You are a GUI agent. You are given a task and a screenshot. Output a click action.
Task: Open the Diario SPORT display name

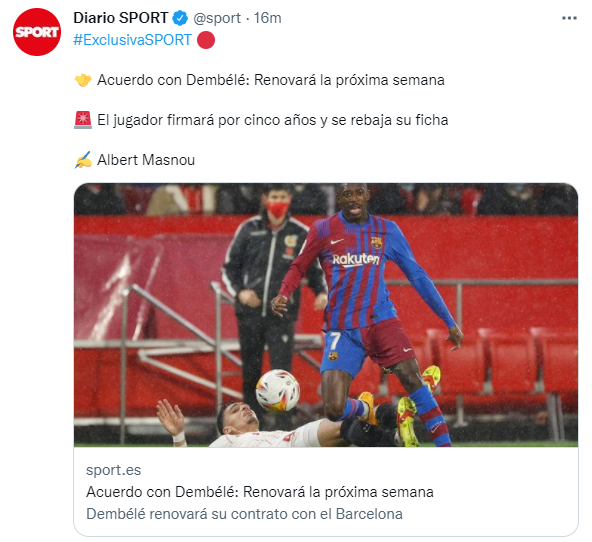120,18
